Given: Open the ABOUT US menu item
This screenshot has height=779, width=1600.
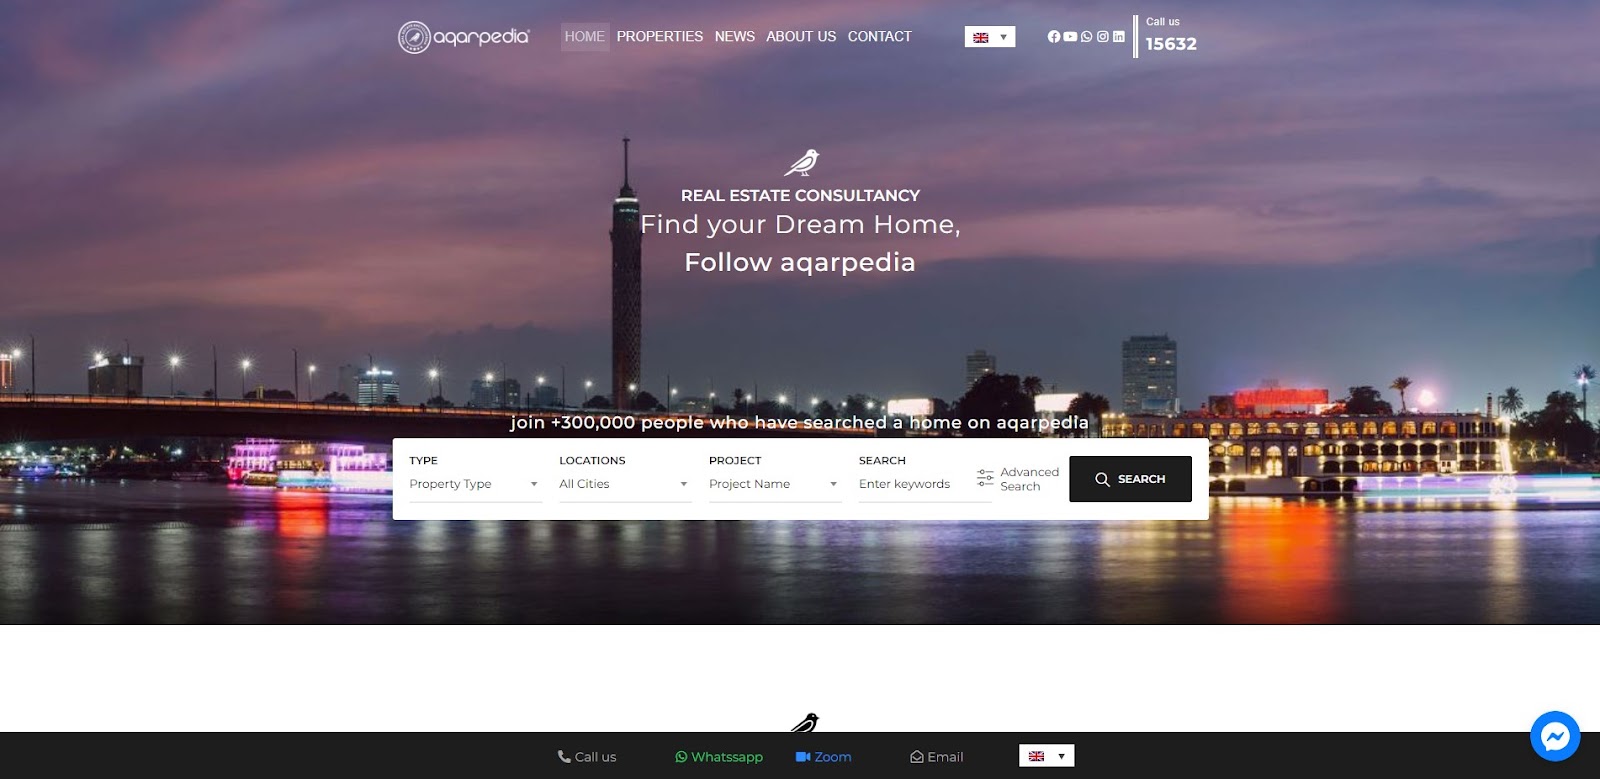Looking at the screenshot, I should [x=801, y=37].
